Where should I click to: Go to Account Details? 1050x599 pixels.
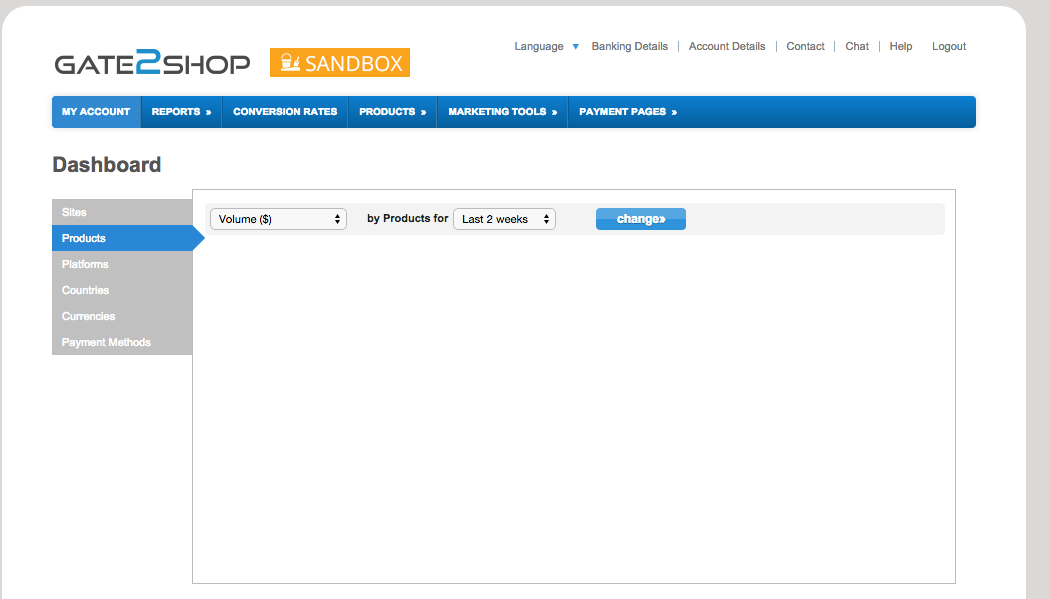point(727,46)
